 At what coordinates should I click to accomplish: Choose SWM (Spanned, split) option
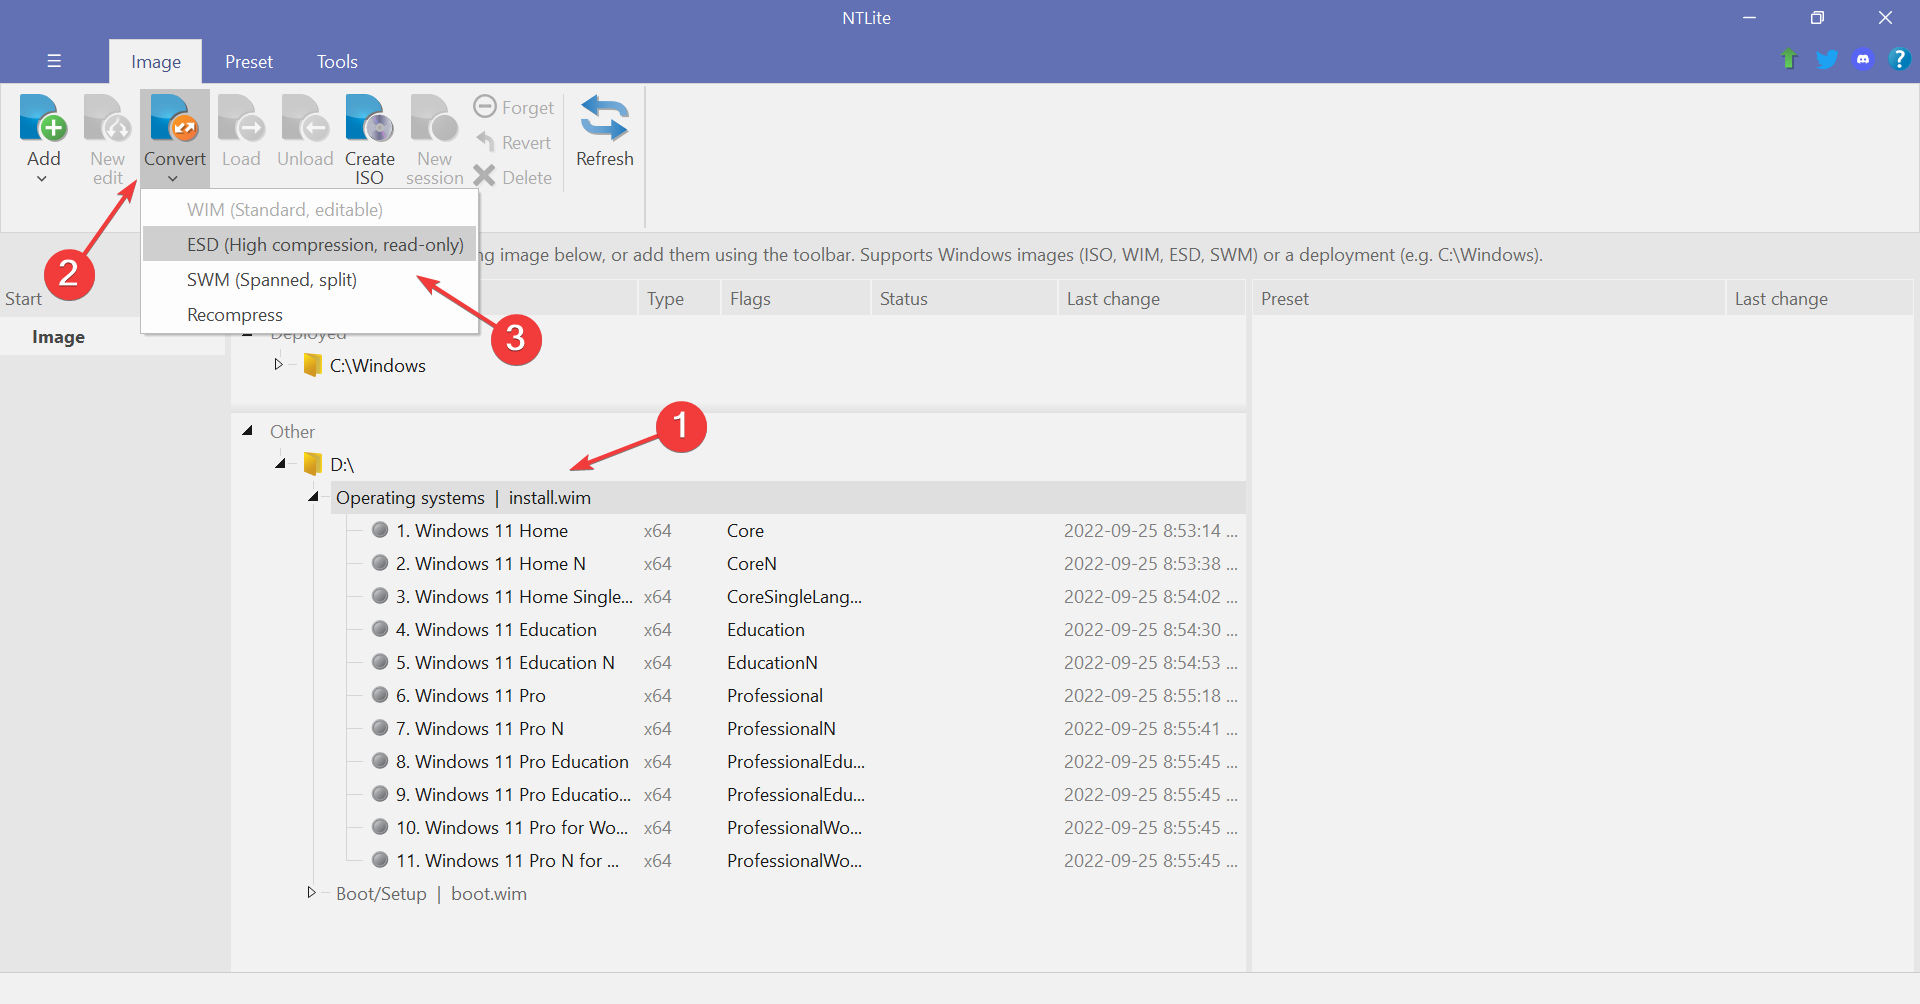309,280
